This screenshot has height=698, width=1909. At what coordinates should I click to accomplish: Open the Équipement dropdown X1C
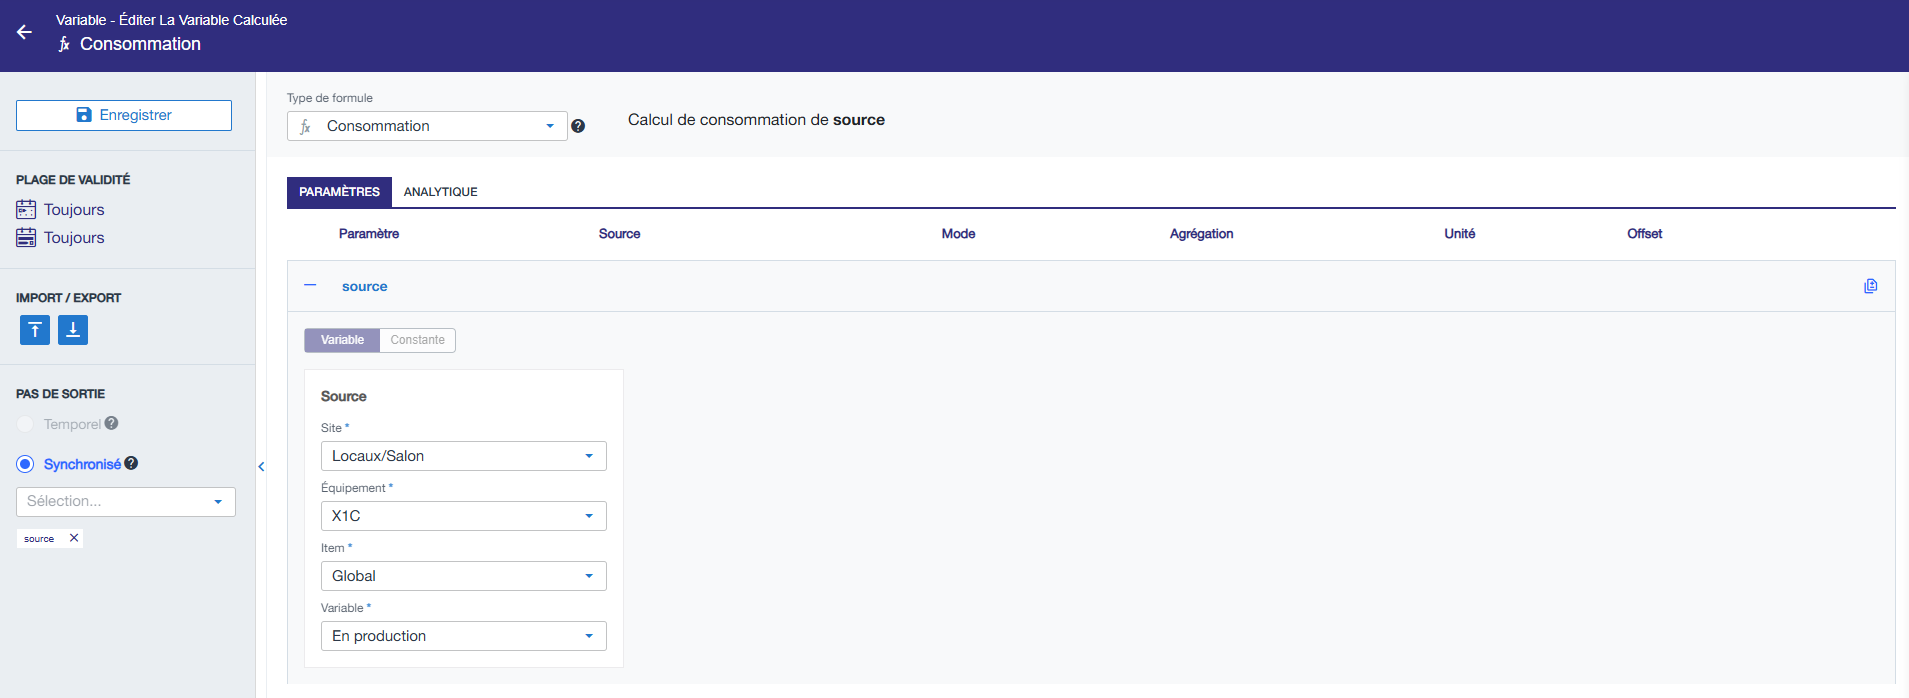coord(464,516)
